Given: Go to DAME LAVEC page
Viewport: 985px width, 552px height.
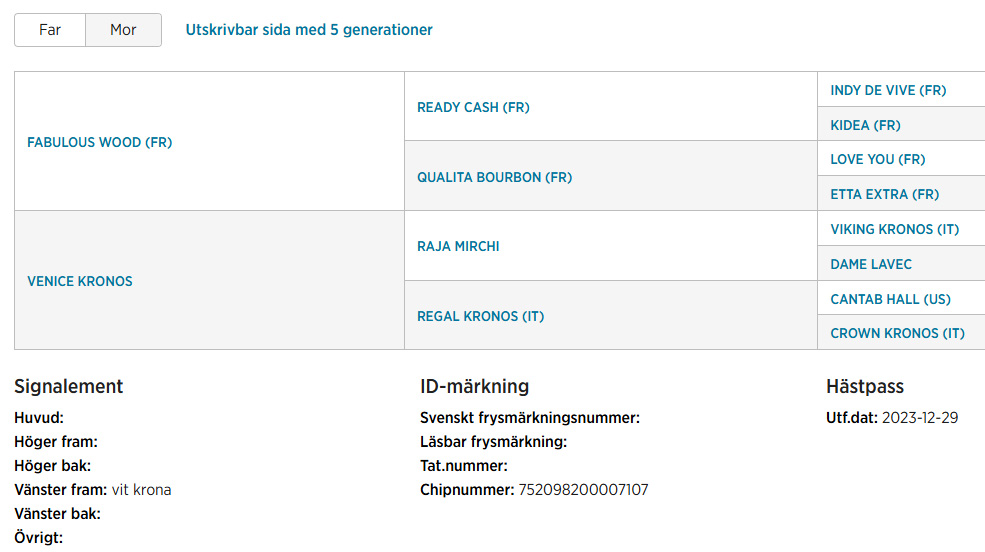Looking at the screenshot, I should 871,264.
